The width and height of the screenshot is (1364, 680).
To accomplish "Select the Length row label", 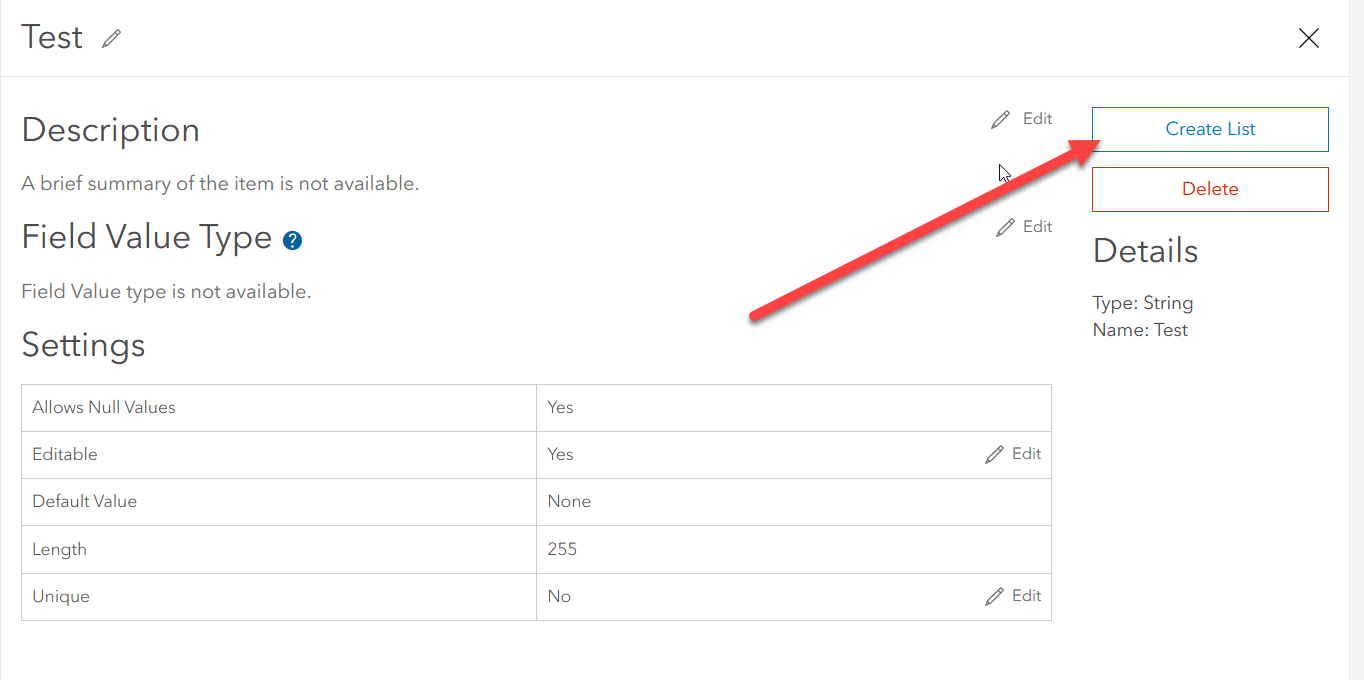I will pos(59,549).
